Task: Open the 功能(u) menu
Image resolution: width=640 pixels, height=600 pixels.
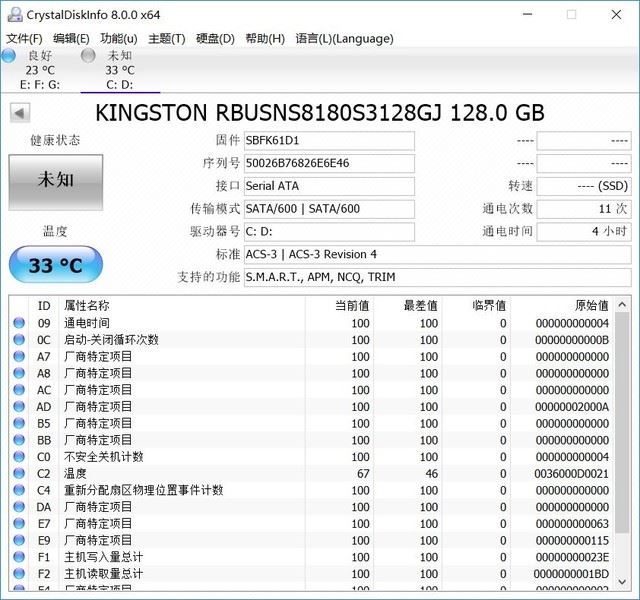Action: tap(118, 39)
